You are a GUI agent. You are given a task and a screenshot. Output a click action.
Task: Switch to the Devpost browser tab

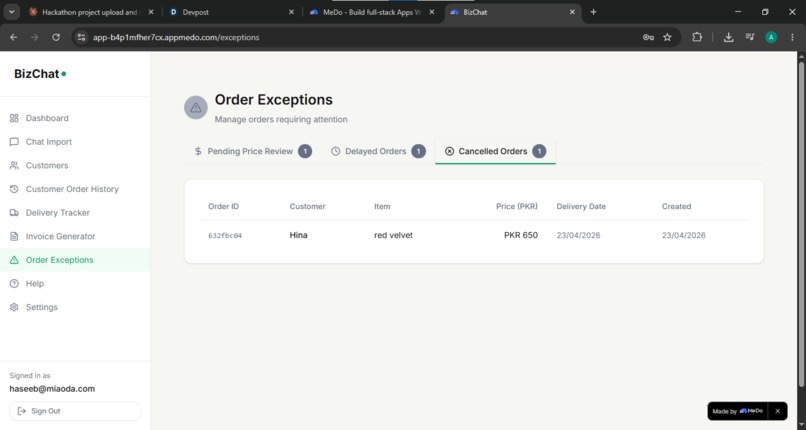tap(230, 12)
